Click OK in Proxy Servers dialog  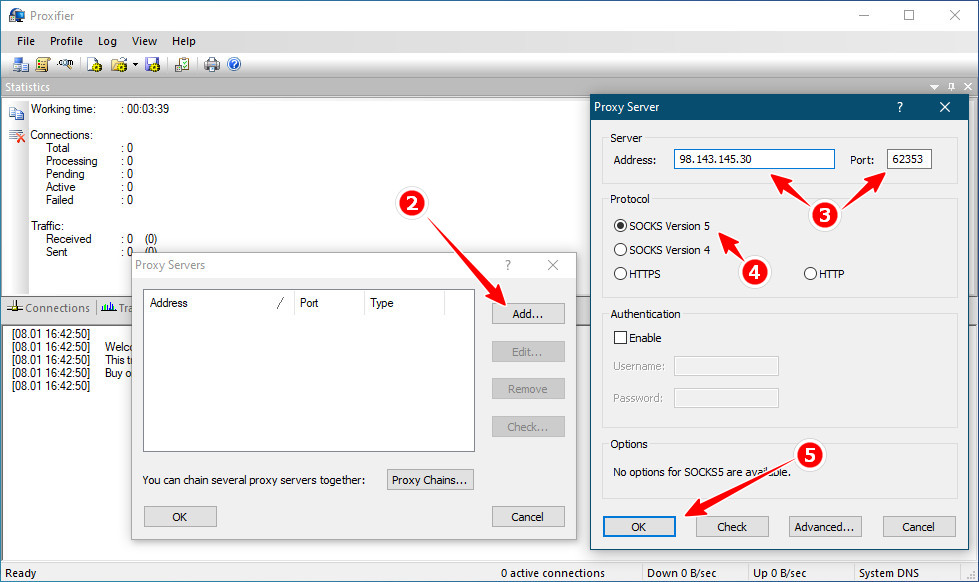[180, 516]
